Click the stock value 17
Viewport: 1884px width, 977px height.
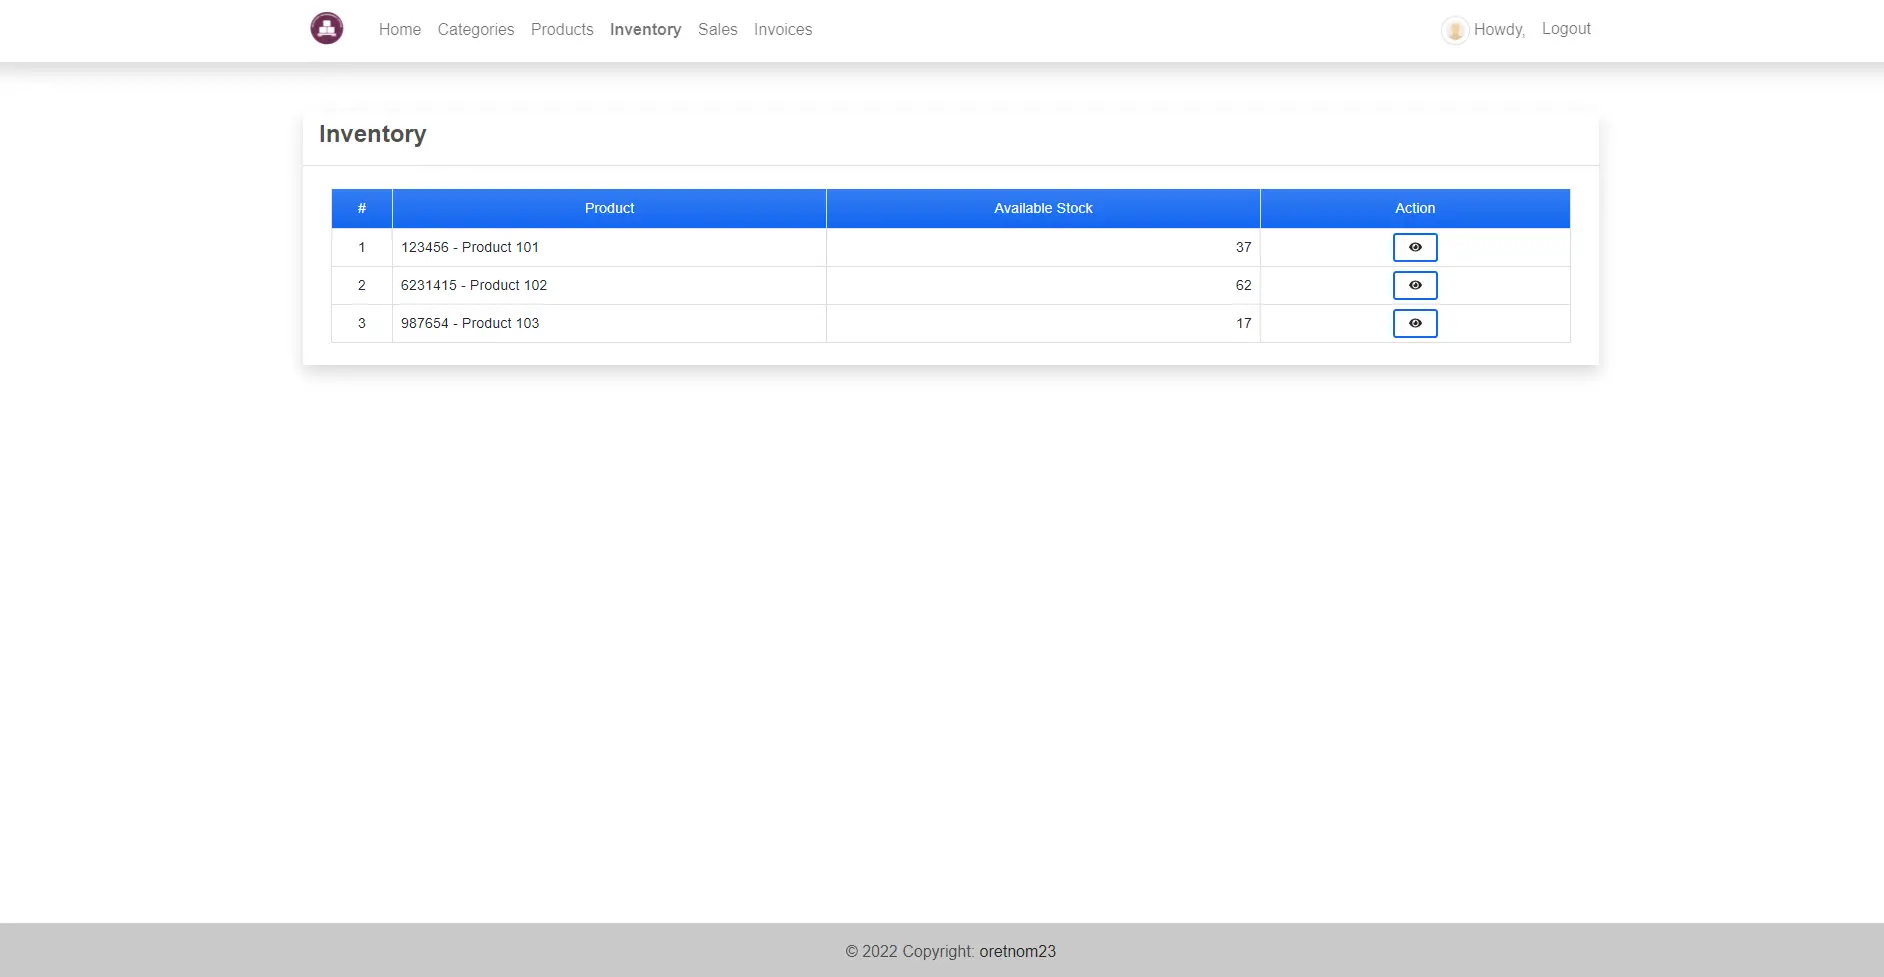tap(1243, 323)
